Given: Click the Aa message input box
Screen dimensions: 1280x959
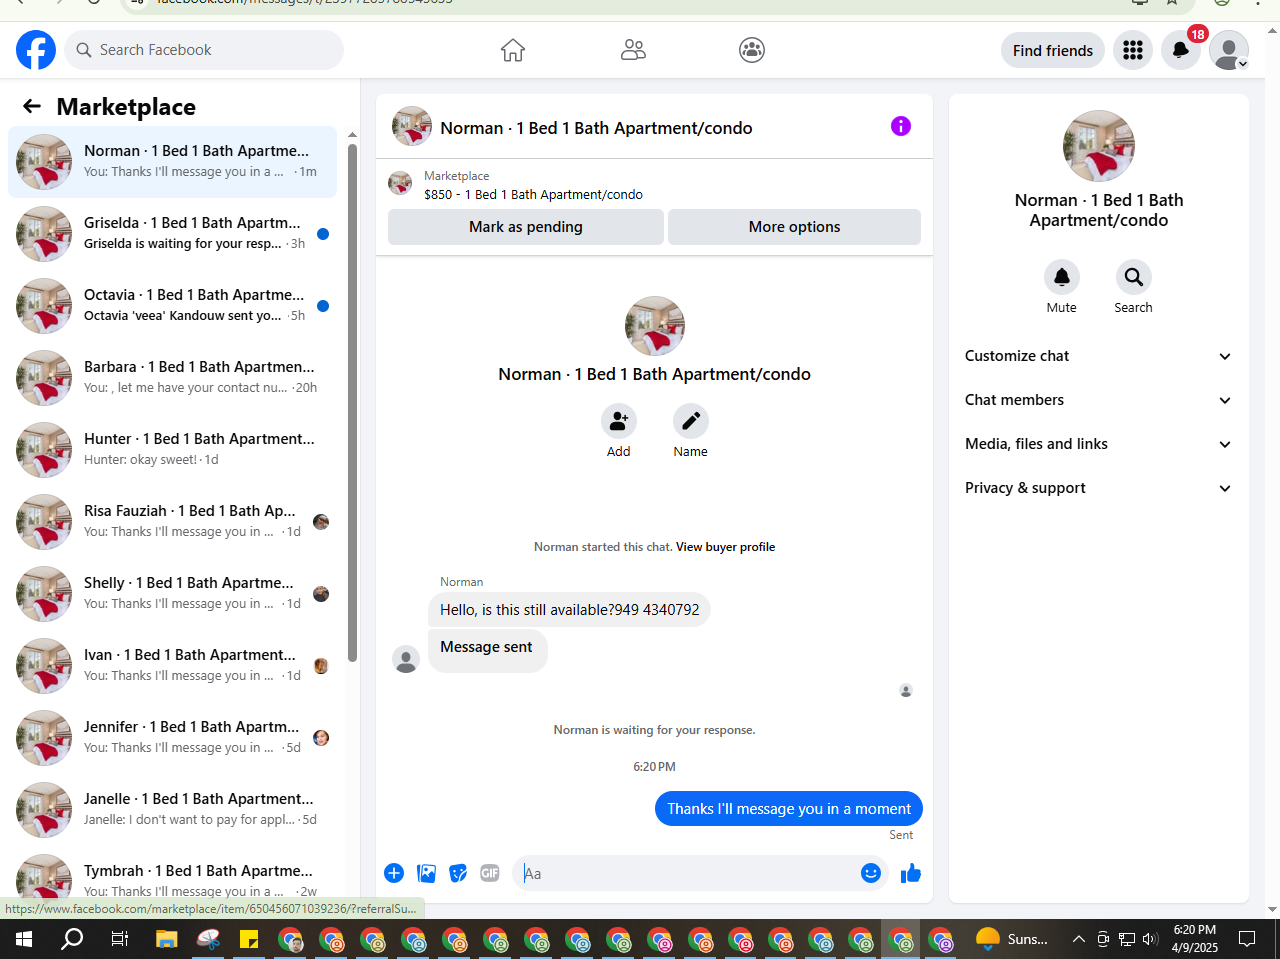Looking at the screenshot, I should (x=687, y=874).
